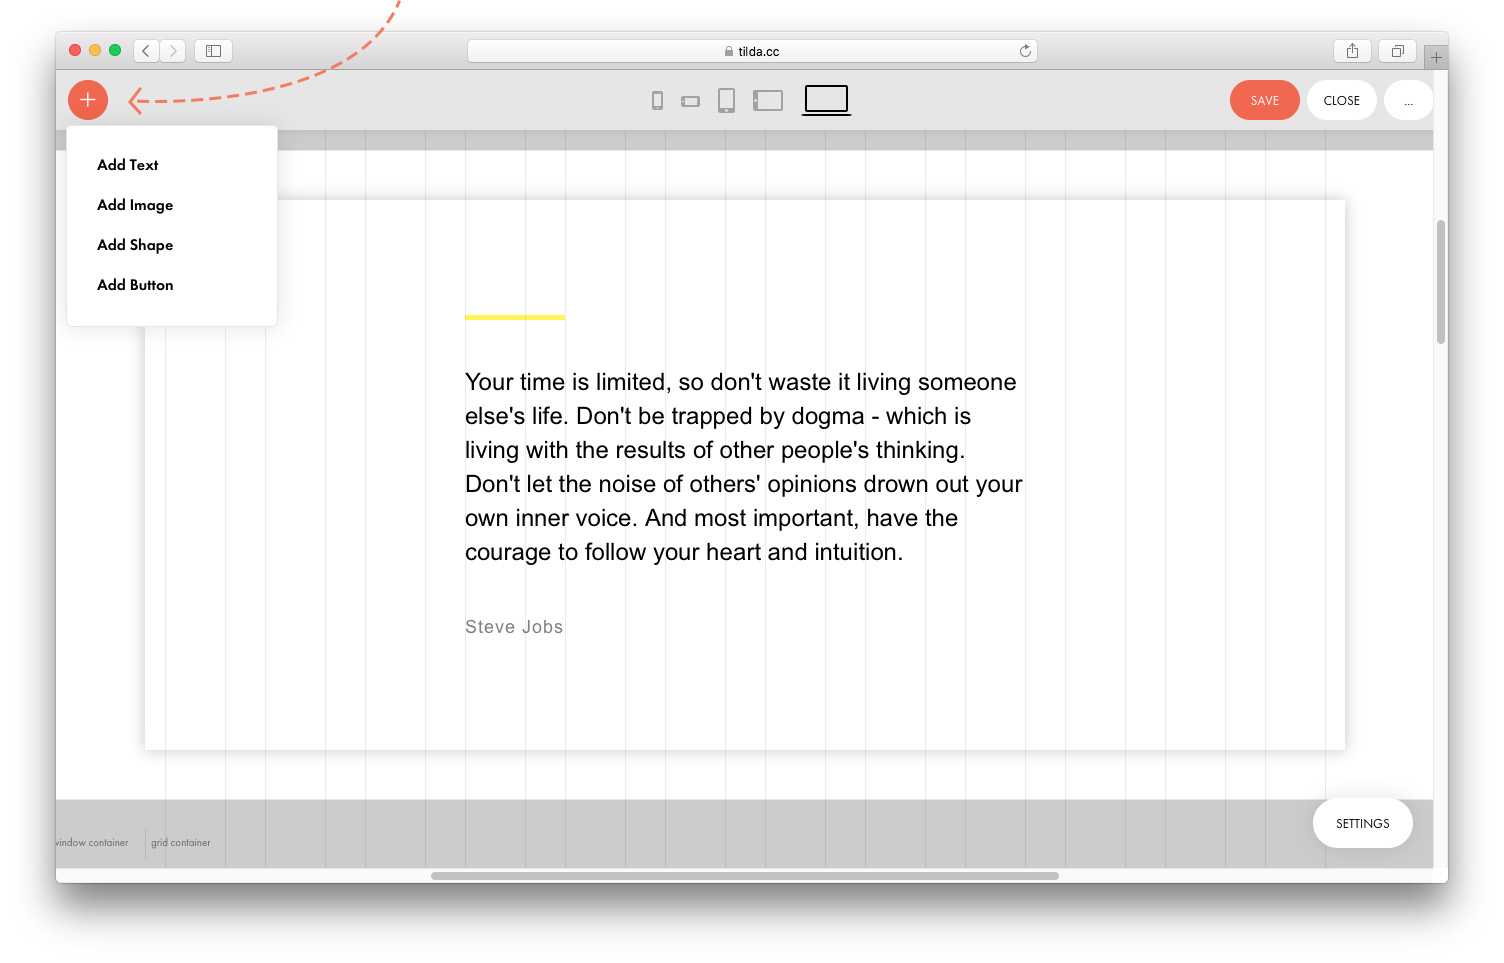Select Add Button in the menu
Image resolution: width=1504 pixels, height=963 pixels.
click(135, 285)
